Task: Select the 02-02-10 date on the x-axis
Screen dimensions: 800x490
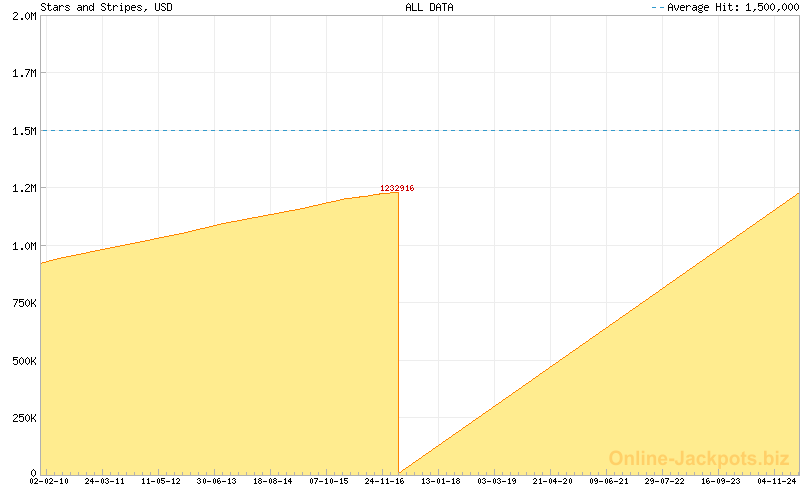Action: 50,481
